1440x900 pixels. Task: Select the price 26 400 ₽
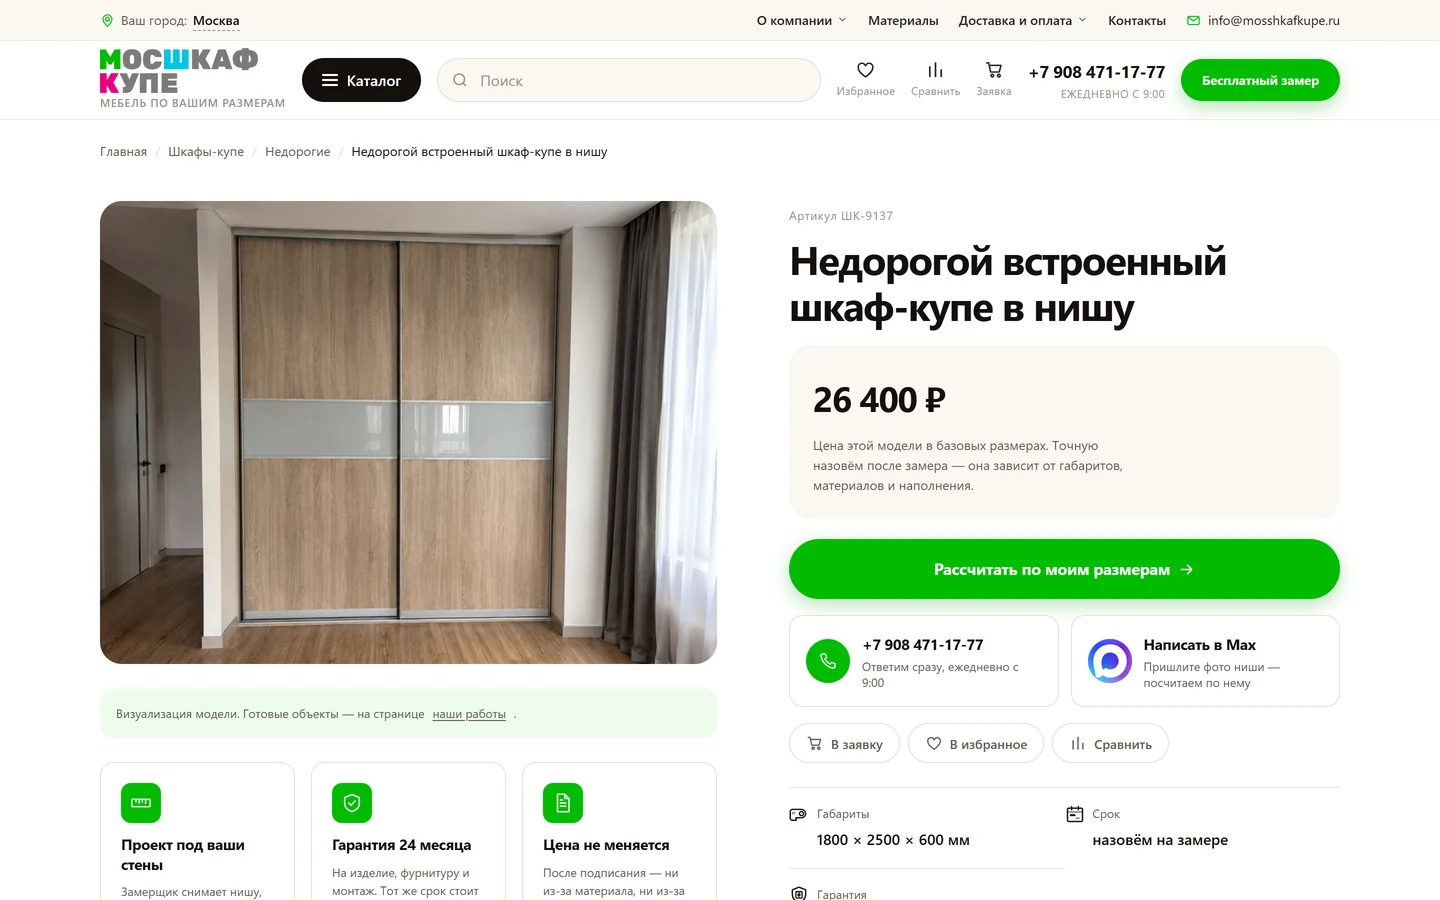click(879, 400)
